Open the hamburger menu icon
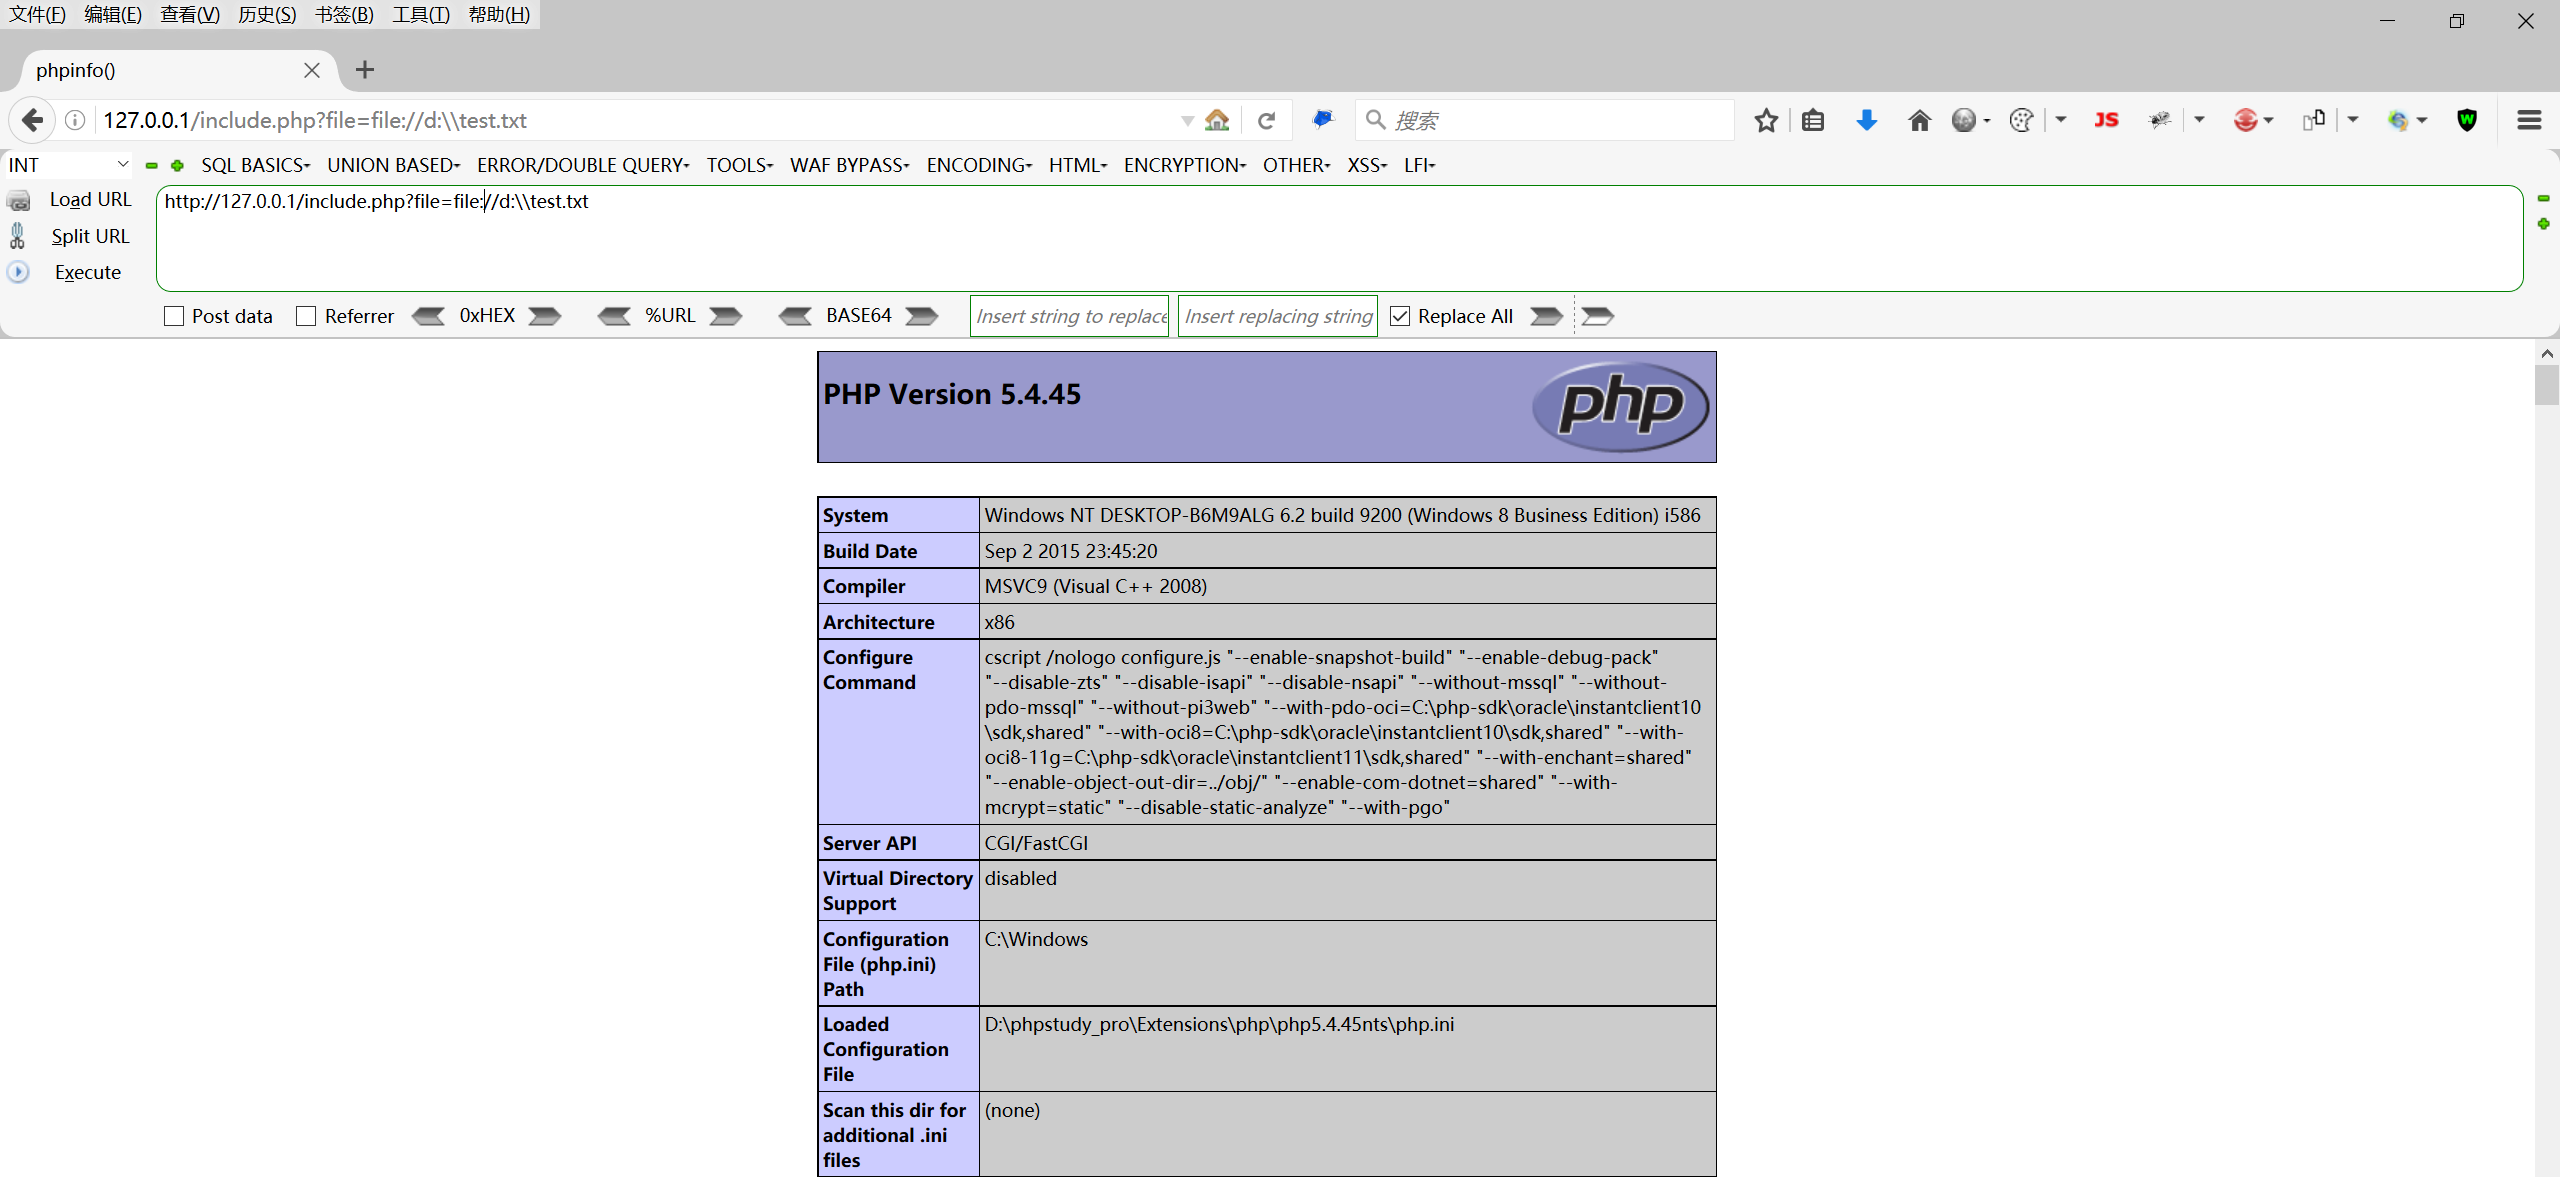 click(x=2529, y=121)
